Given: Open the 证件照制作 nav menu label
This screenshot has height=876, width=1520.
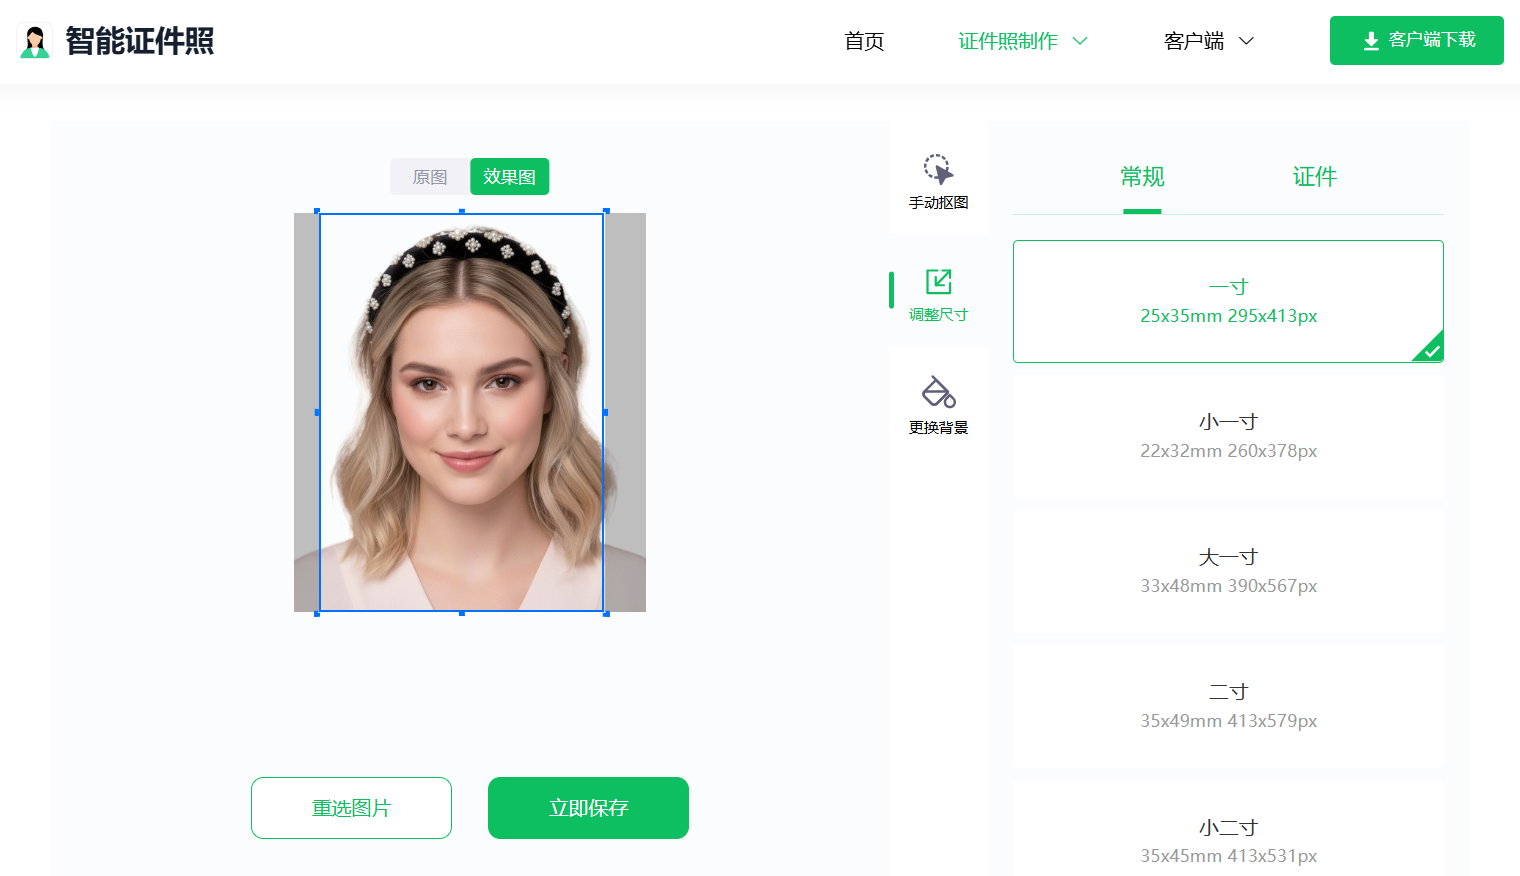Looking at the screenshot, I should tap(1008, 41).
